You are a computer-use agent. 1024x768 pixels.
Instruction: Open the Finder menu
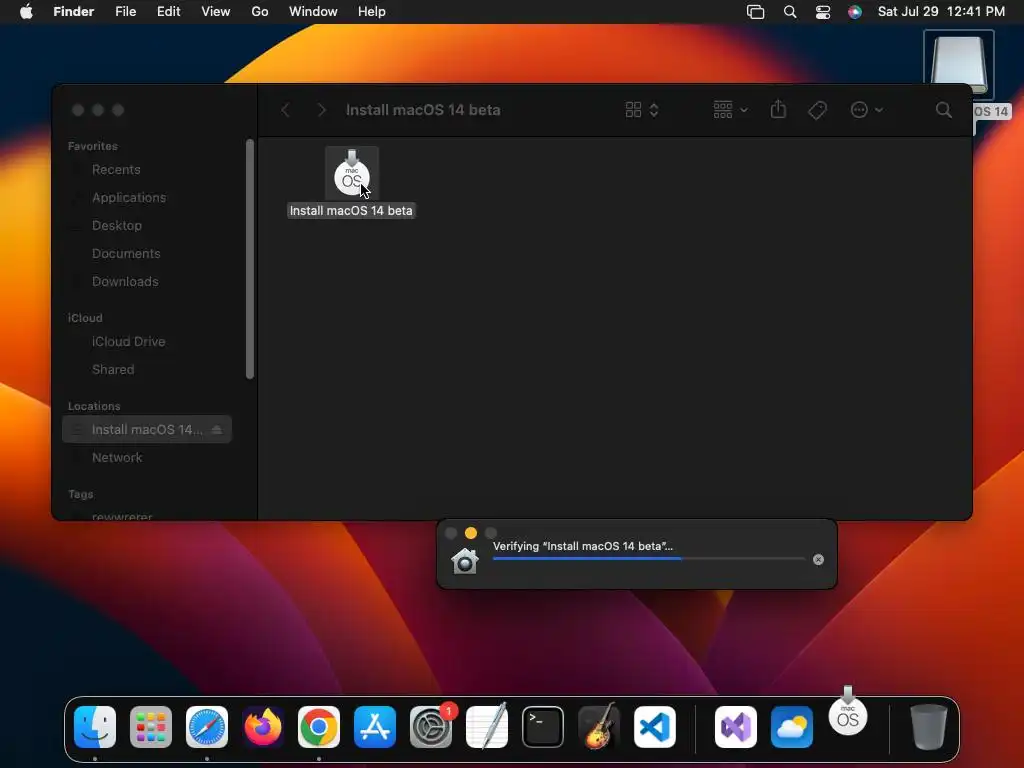[x=74, y=12]
